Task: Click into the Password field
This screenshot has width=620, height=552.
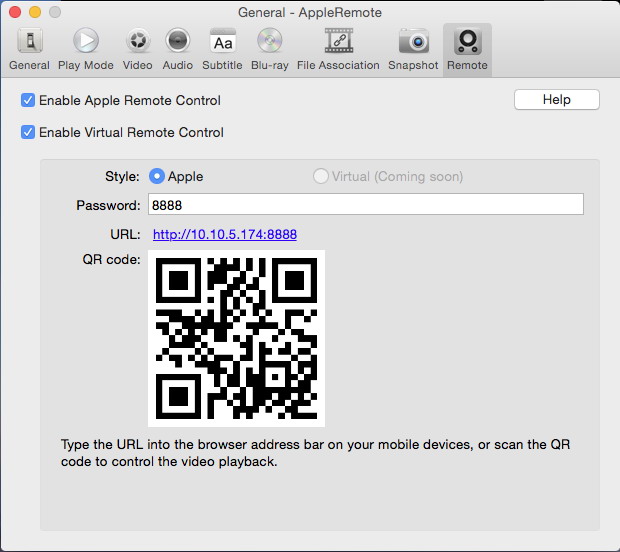Action: (365, 205)
